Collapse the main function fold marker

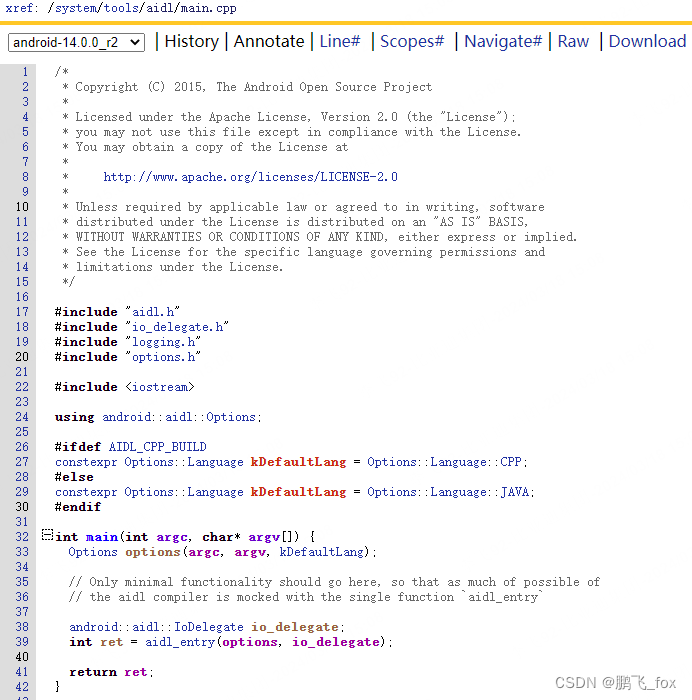point(47,534)
